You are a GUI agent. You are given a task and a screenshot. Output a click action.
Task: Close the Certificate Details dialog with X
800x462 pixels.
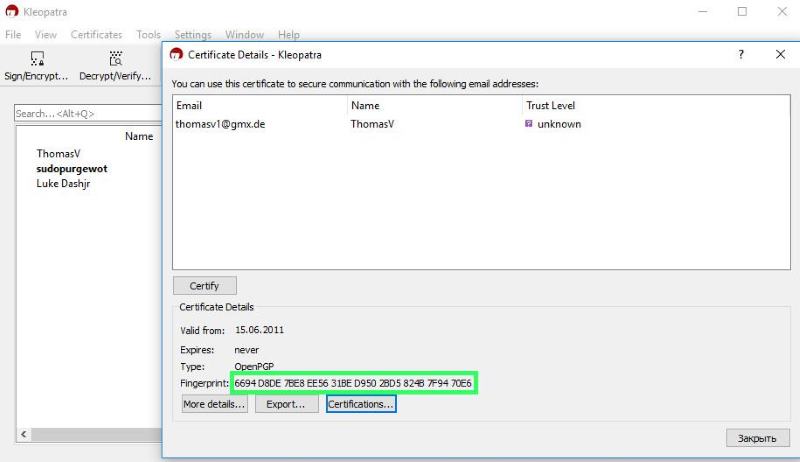(781, 54)
